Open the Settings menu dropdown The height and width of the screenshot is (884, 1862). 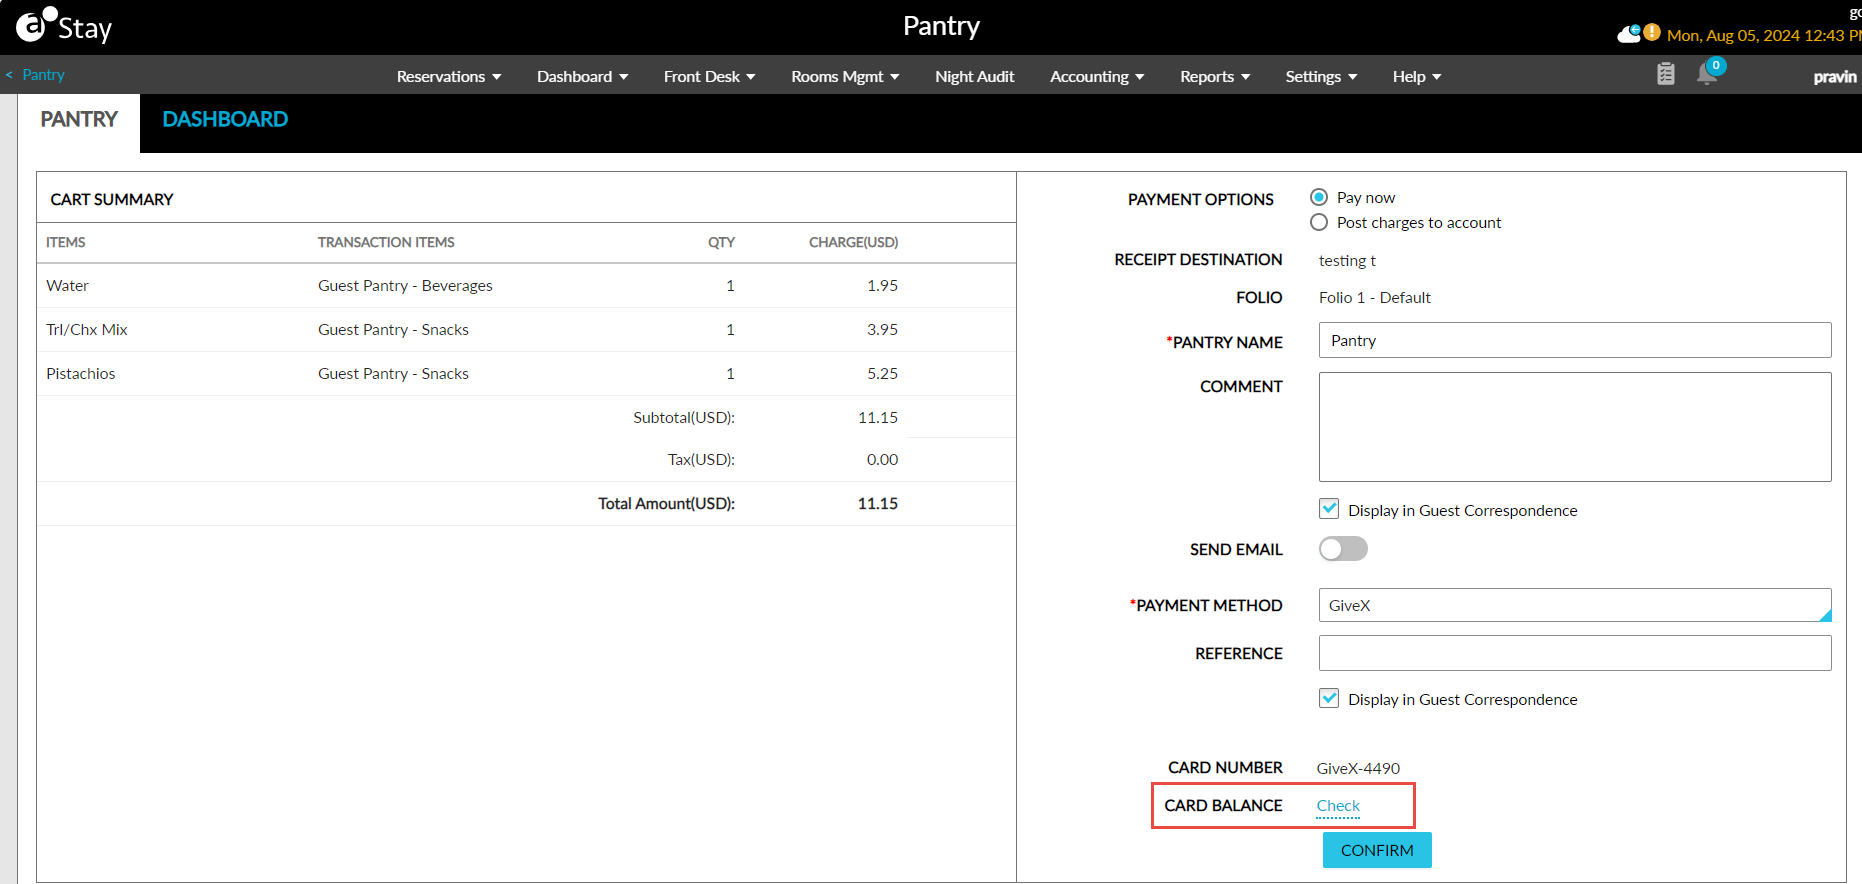click(1321, 77)
